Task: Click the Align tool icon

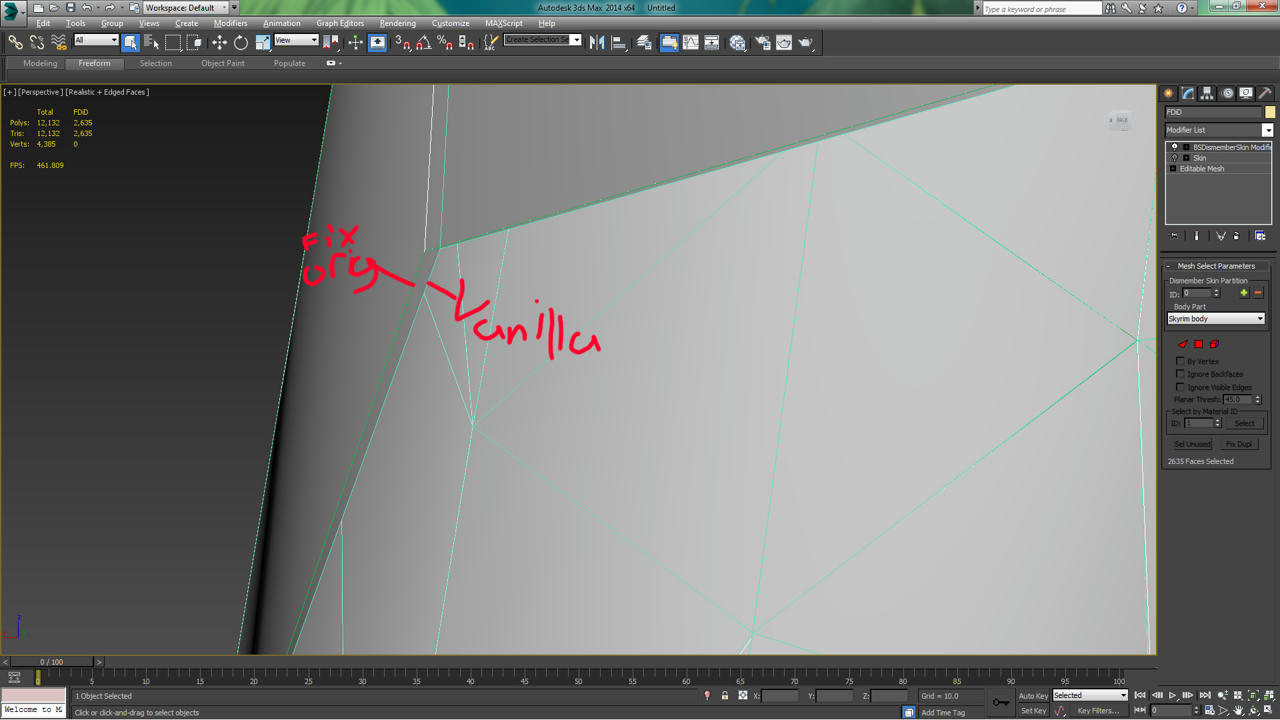Action: (x=618, y=42)
